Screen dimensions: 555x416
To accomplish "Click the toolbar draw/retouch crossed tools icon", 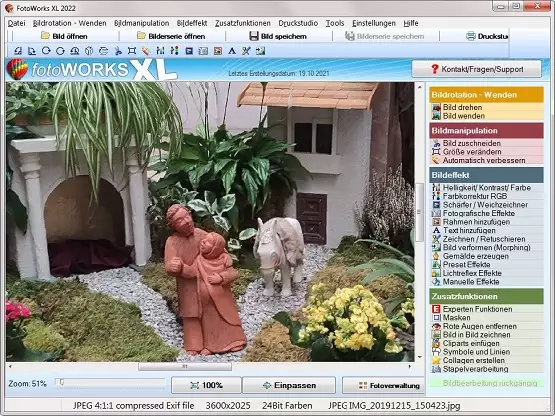I will coord(246,51).
